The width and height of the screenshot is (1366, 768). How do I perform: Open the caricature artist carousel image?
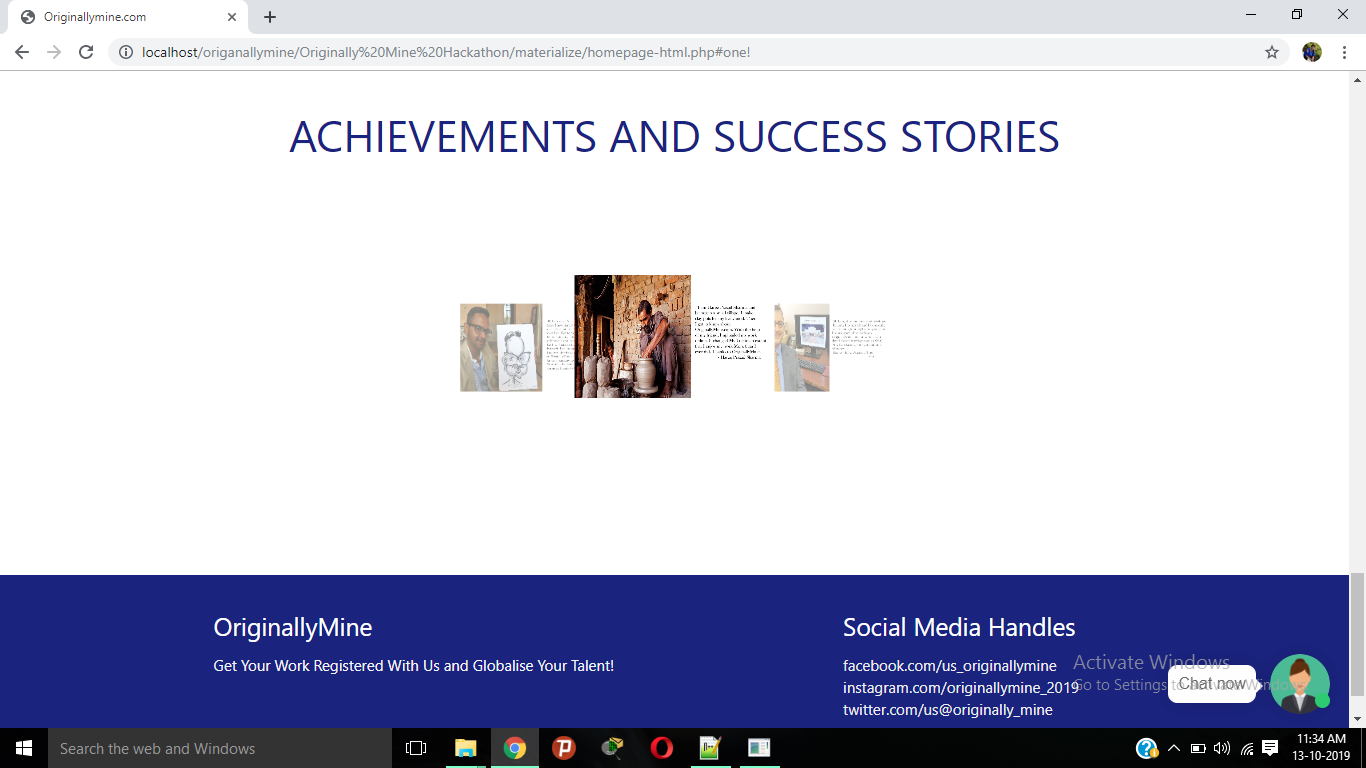[x=501, y=347]
